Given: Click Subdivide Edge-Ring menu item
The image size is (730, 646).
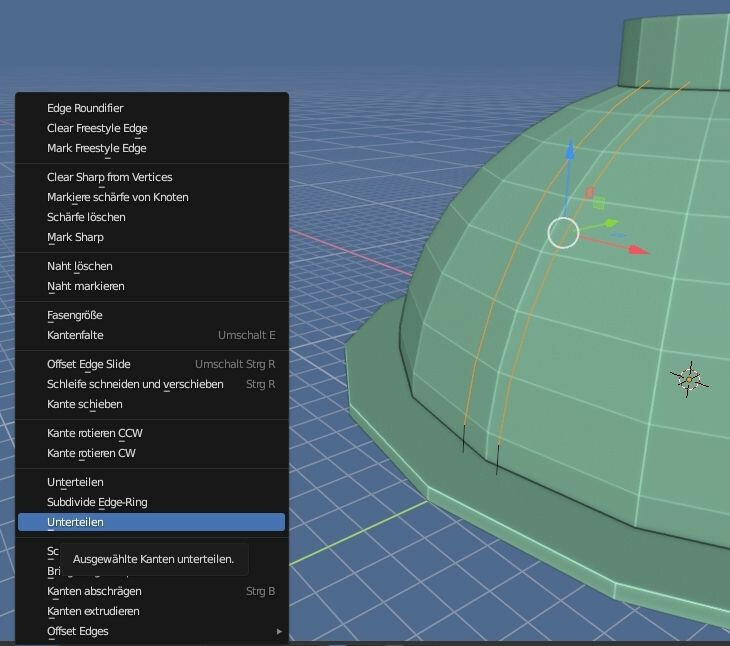Looking at the screenshot, I should click(x=151, y=502).
